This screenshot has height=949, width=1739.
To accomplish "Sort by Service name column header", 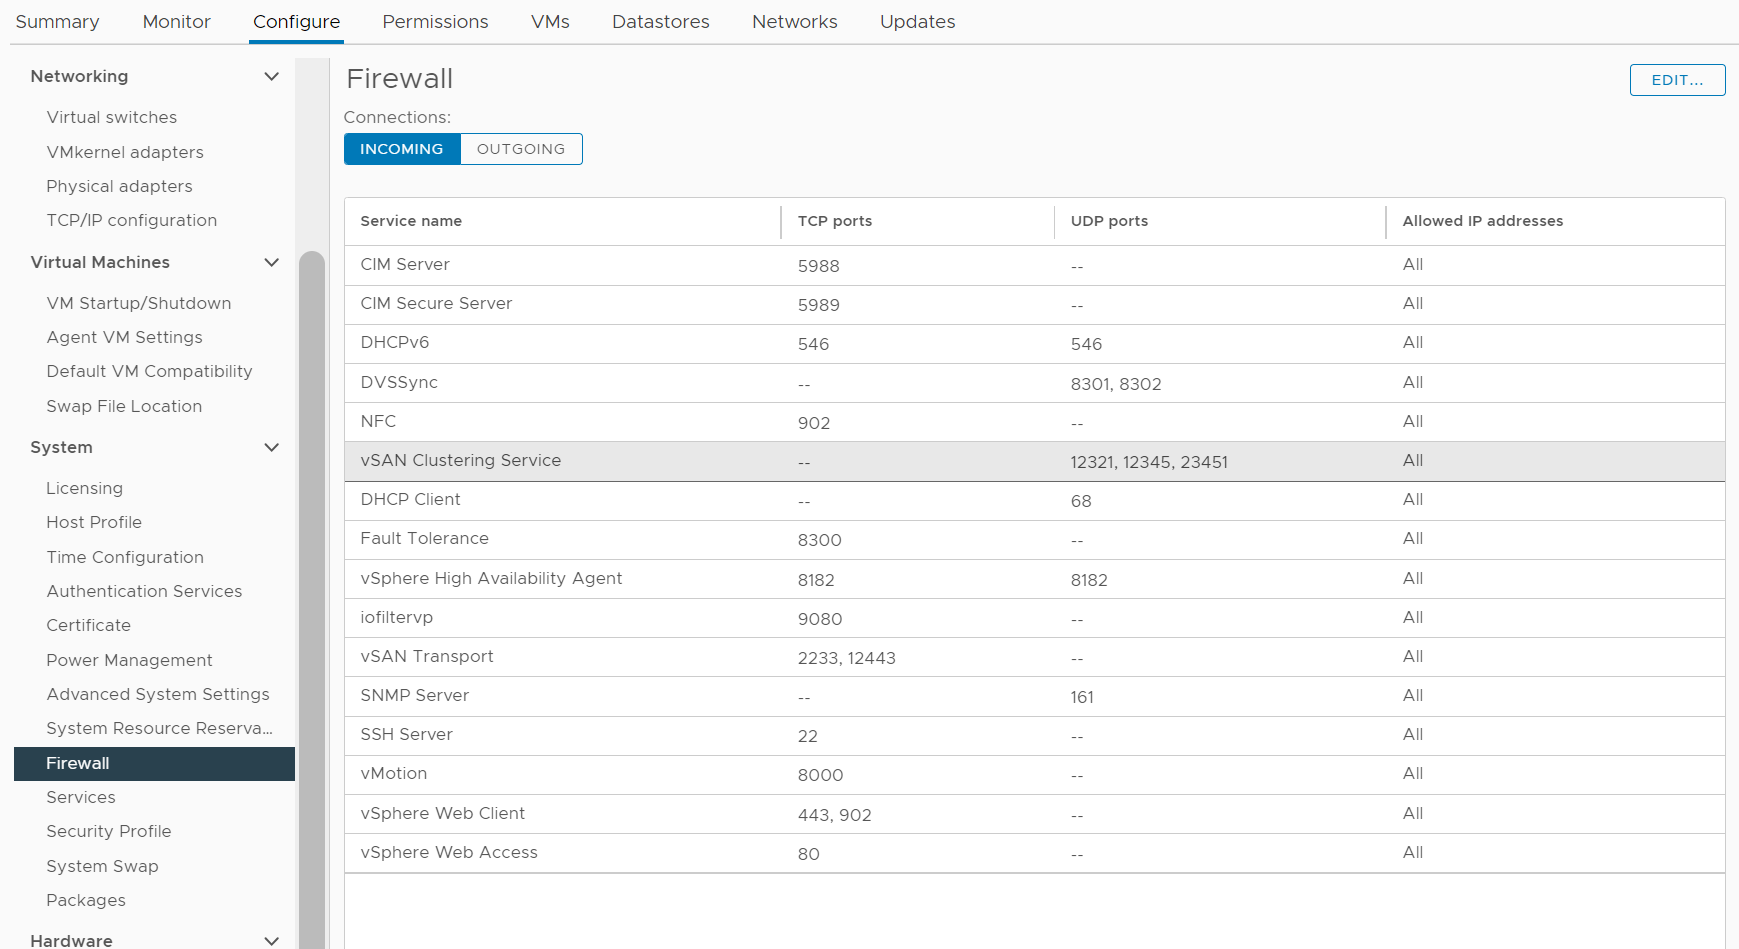I will (x=411, y=221).
